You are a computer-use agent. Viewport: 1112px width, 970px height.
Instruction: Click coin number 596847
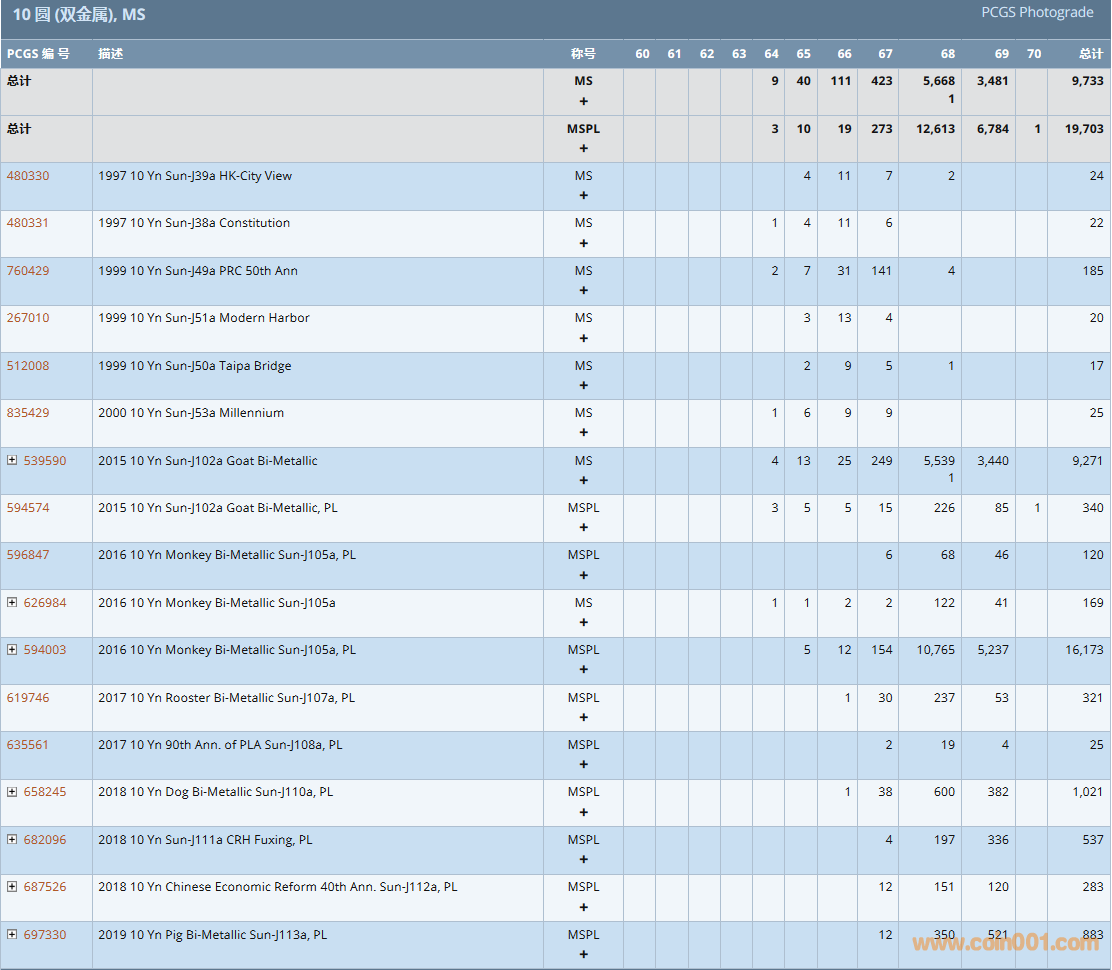pyautogui.click(x=28, y=555)
